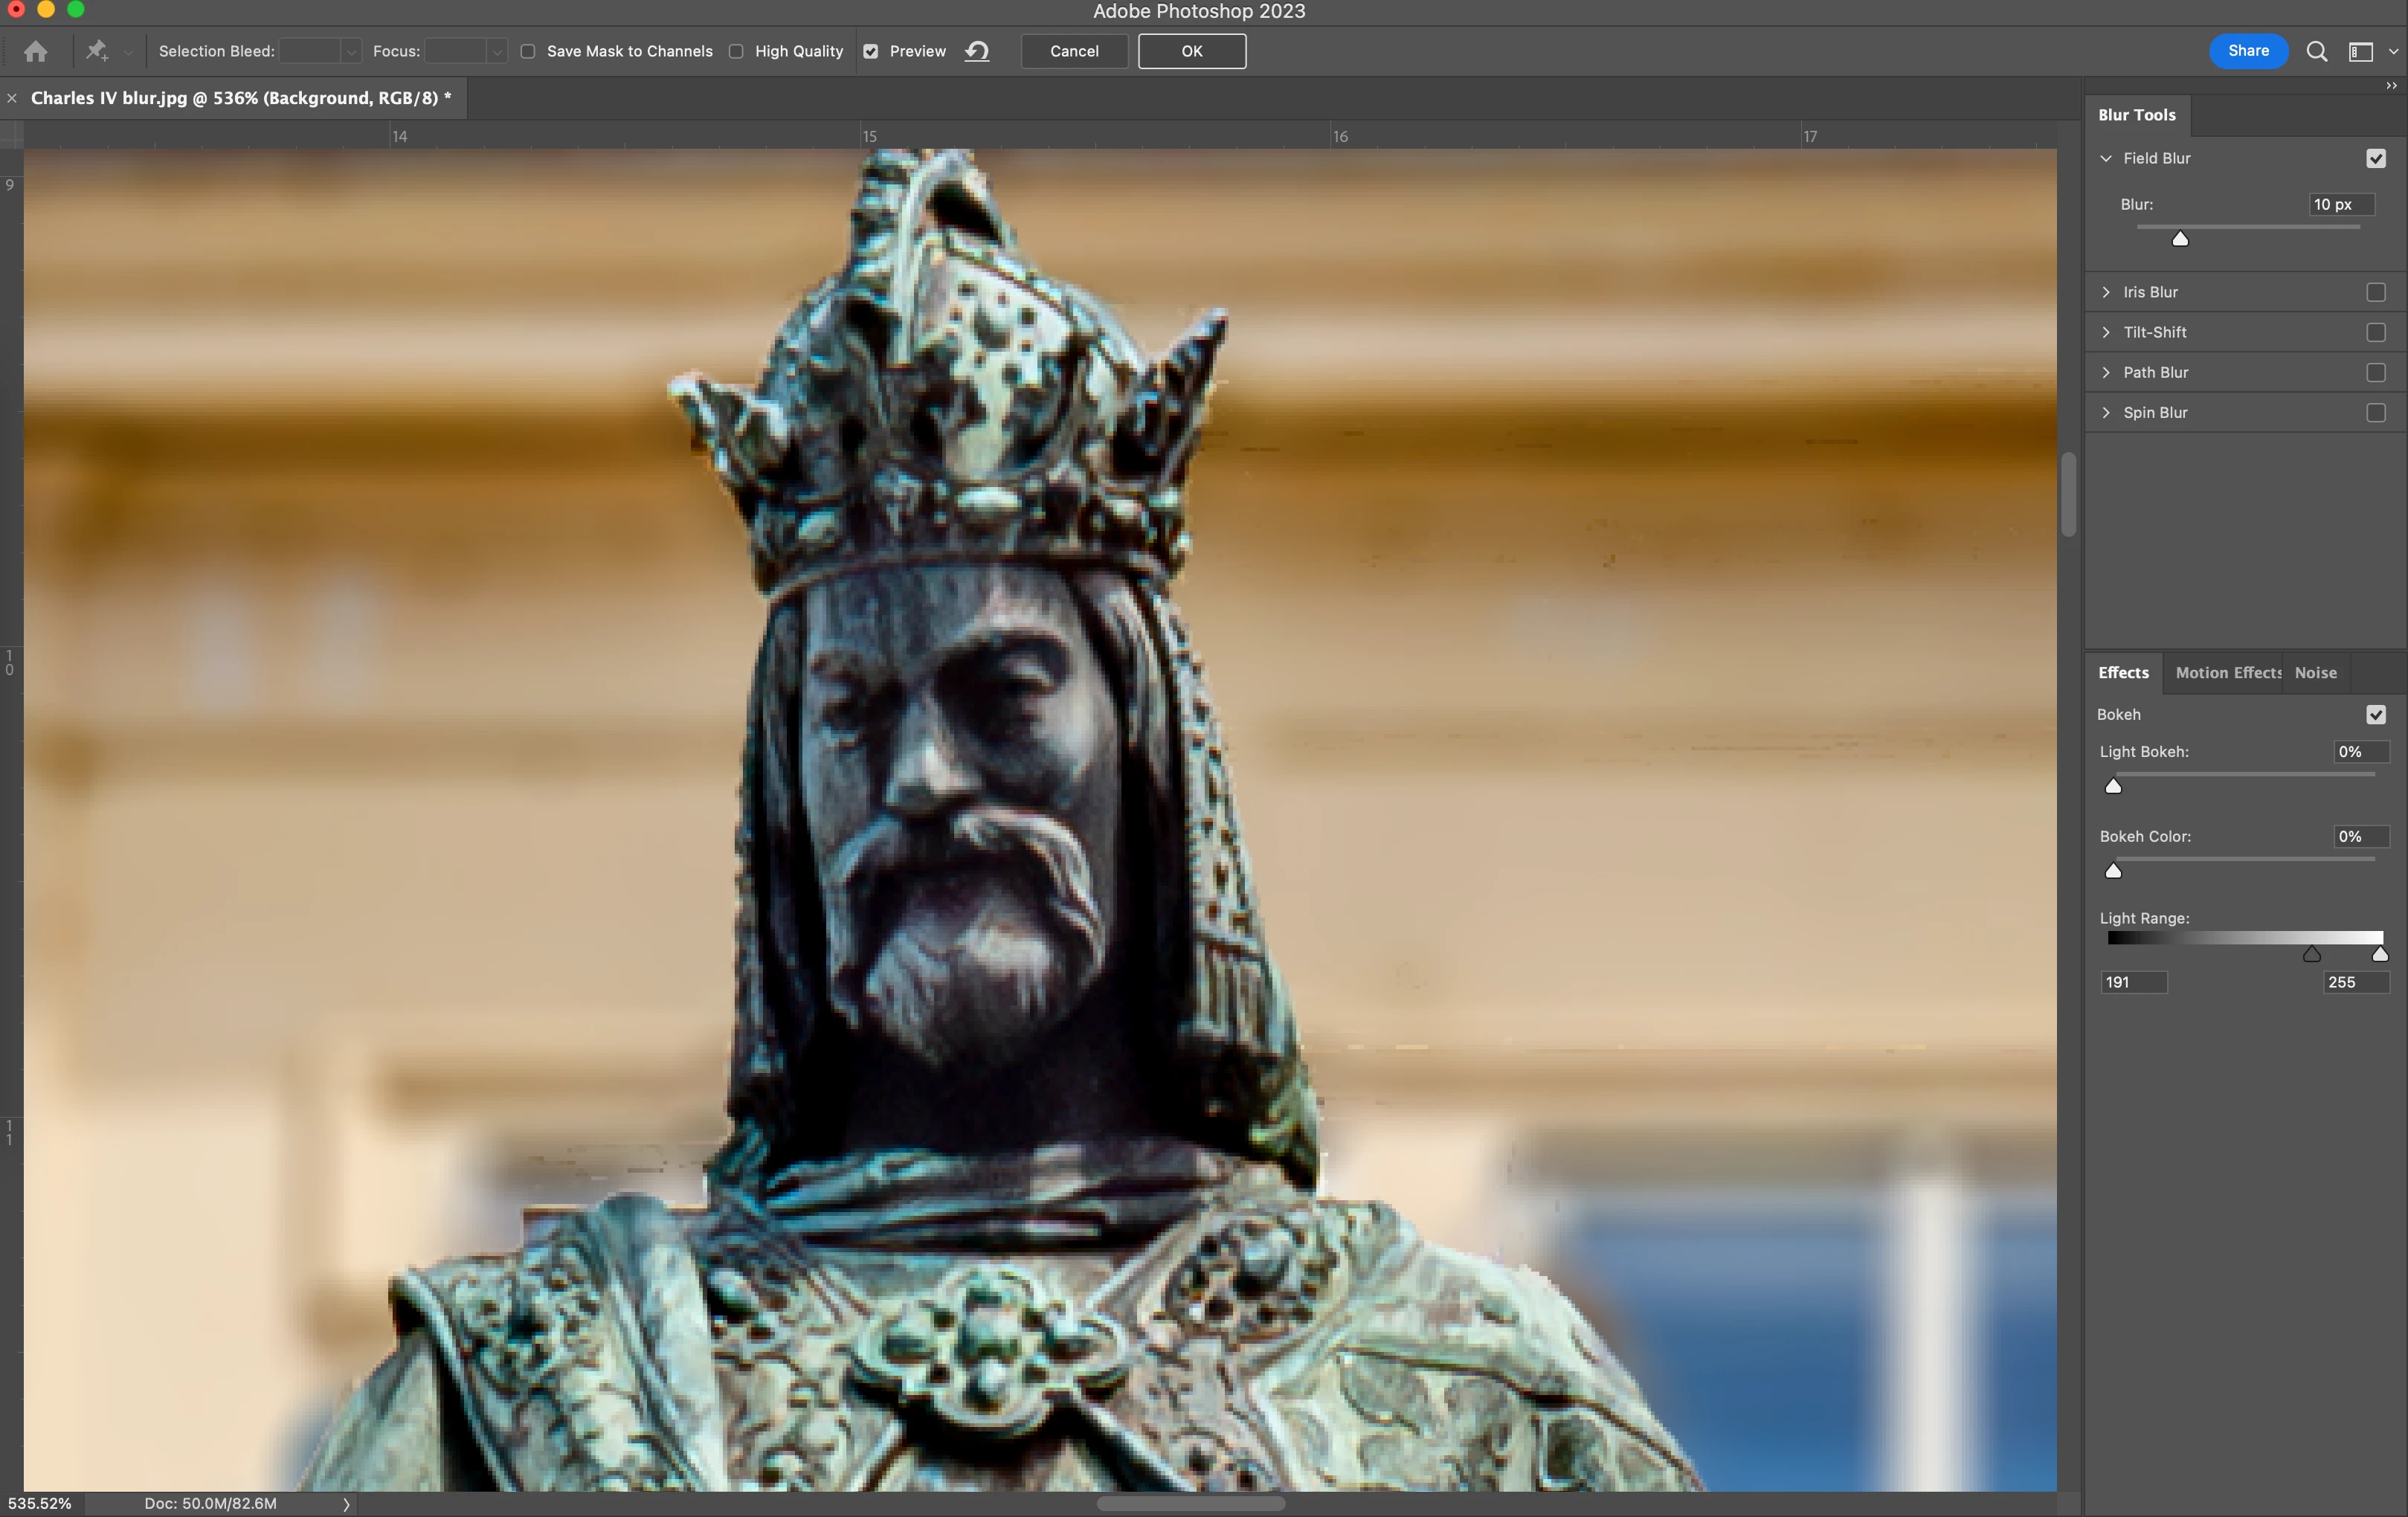
Task: Turn on the Iris Blur checkbox
Action: (2376, 292)
